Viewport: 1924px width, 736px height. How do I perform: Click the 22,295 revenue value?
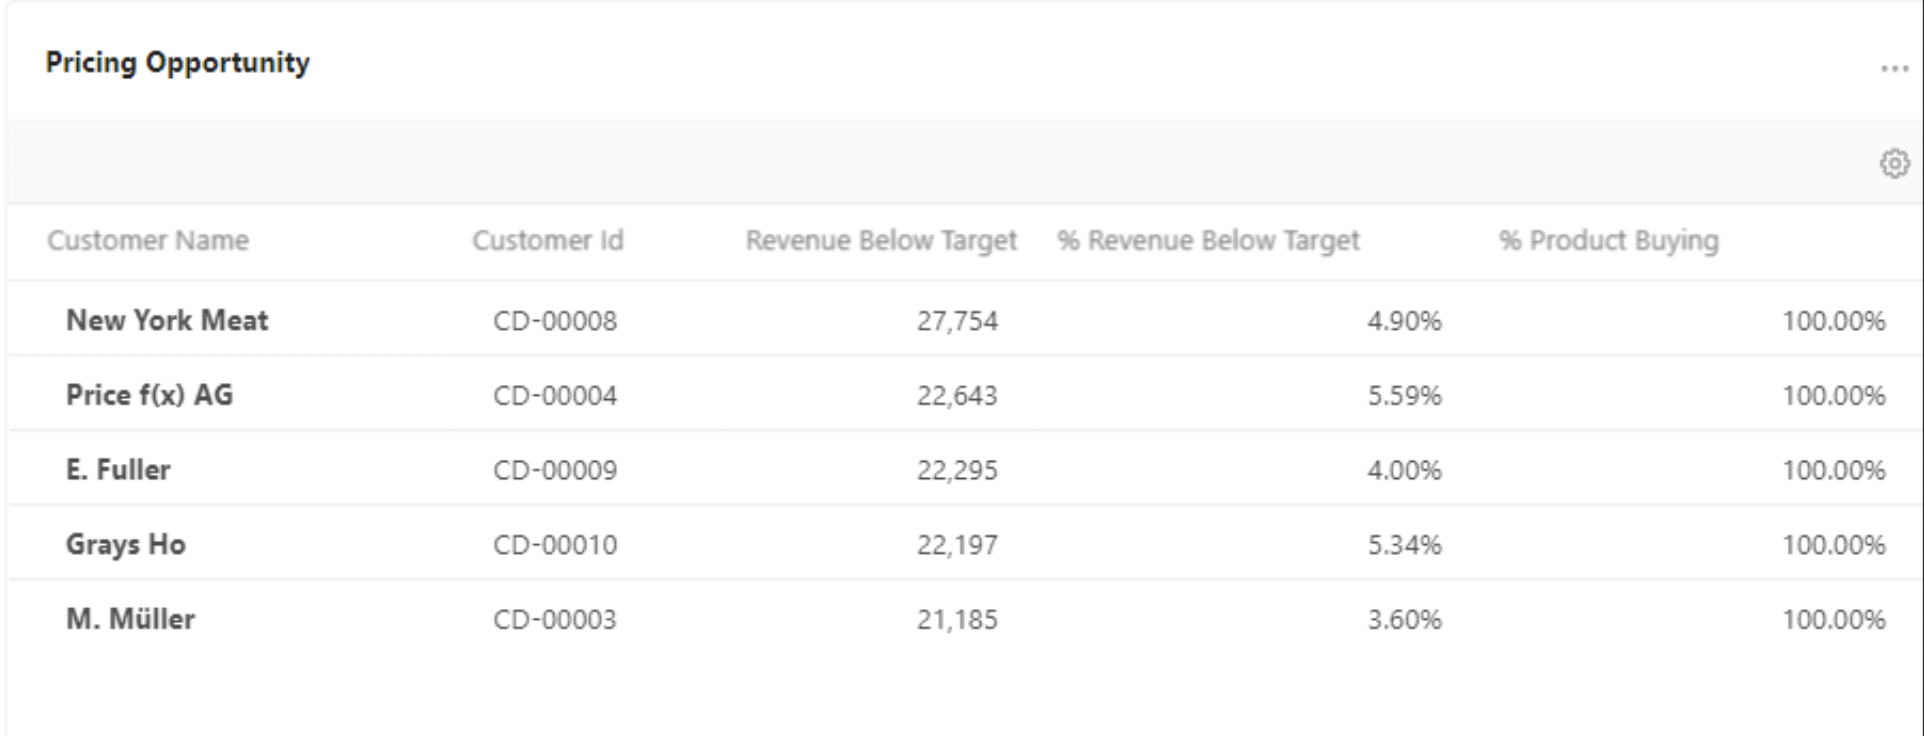click(x=957, y=470)
